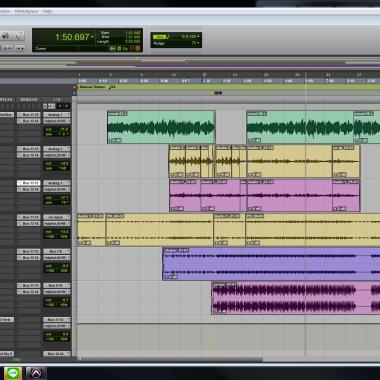
Task: Open the 'no input' selector on the yellow stereo track
Action: (57, 217)
